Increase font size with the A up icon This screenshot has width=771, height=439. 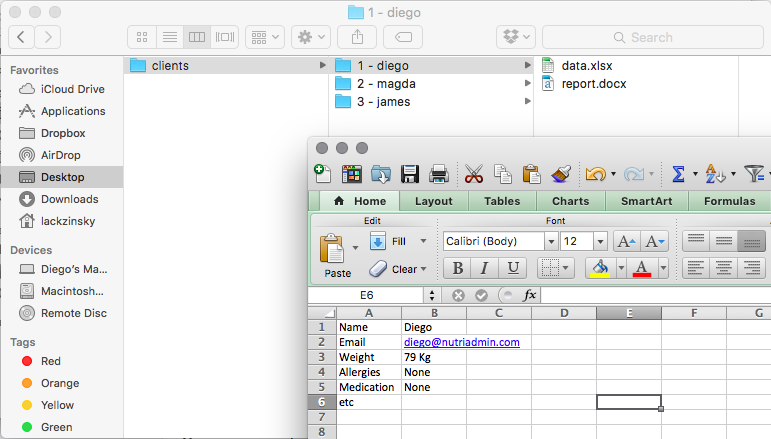click(x=626, y=241)
